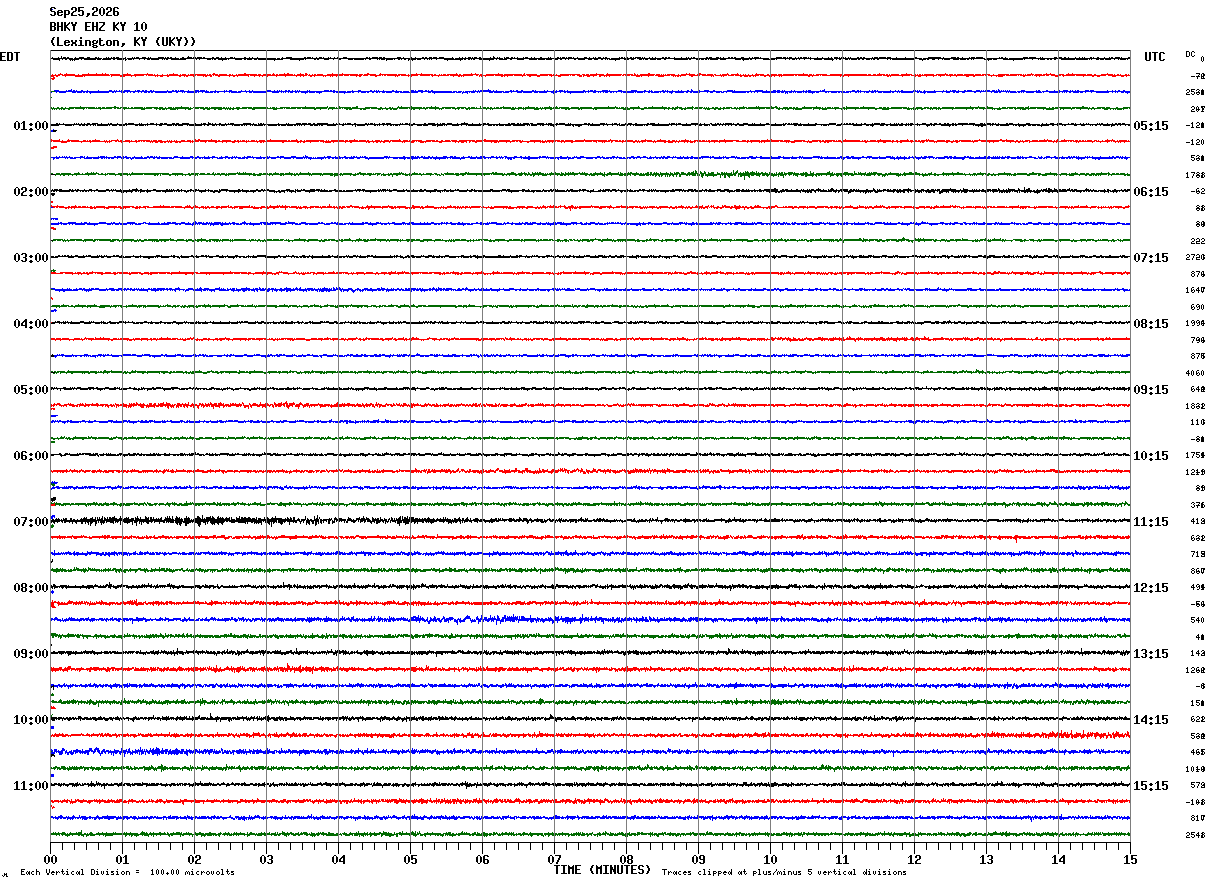
Task: Click the TIME (MINUTES) axis title
Action: pyautogui.click(x=602, y=870)
